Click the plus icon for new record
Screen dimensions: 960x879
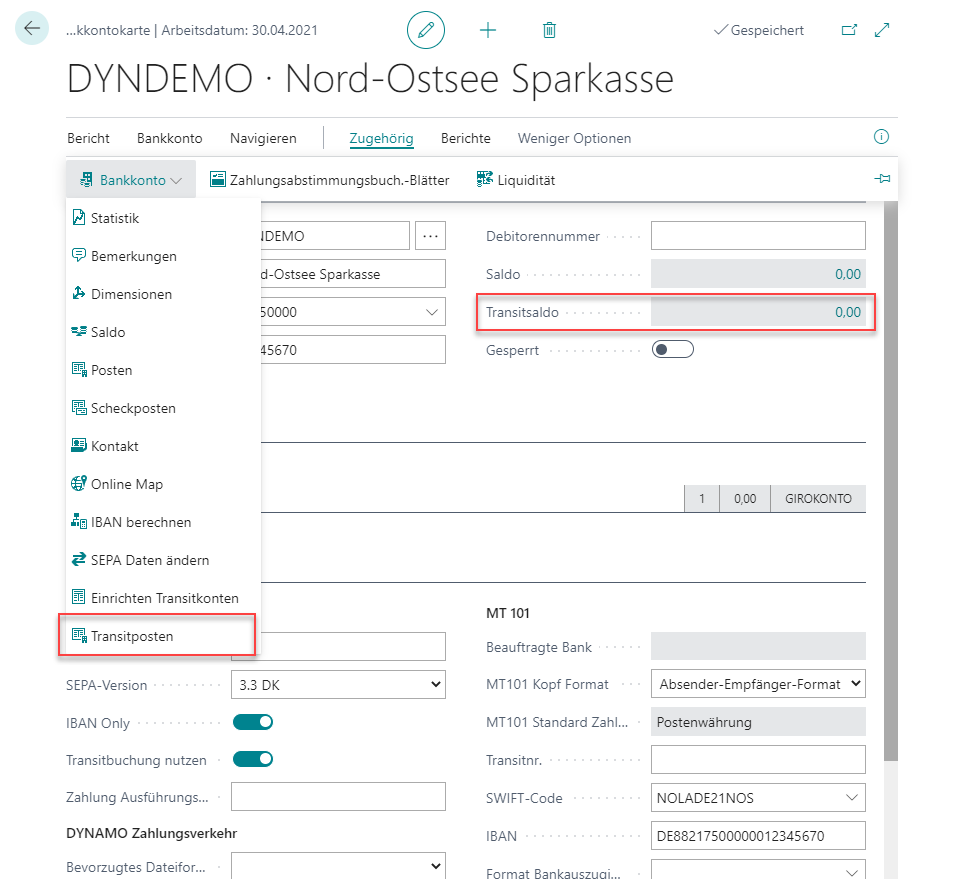(488, 30)
